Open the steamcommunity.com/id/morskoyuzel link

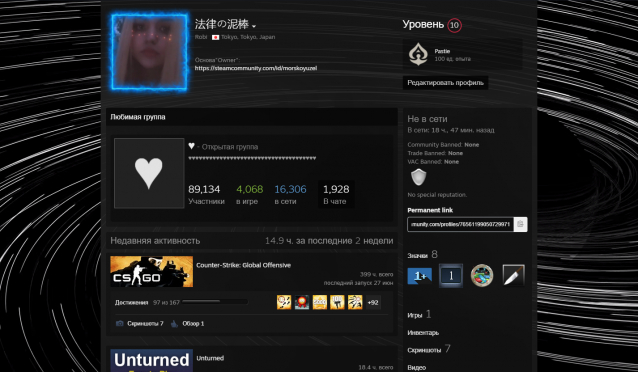click(256, 68)
